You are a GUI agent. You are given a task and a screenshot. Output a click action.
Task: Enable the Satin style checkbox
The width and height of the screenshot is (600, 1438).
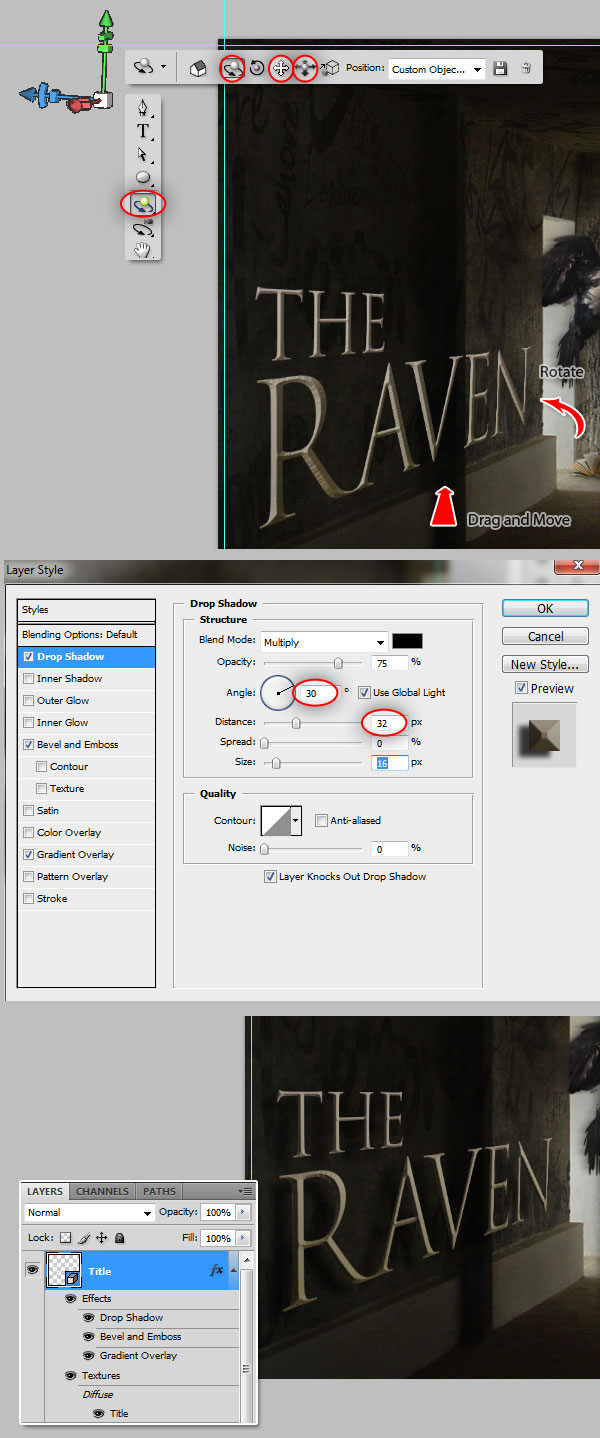[x=28, y=811]
